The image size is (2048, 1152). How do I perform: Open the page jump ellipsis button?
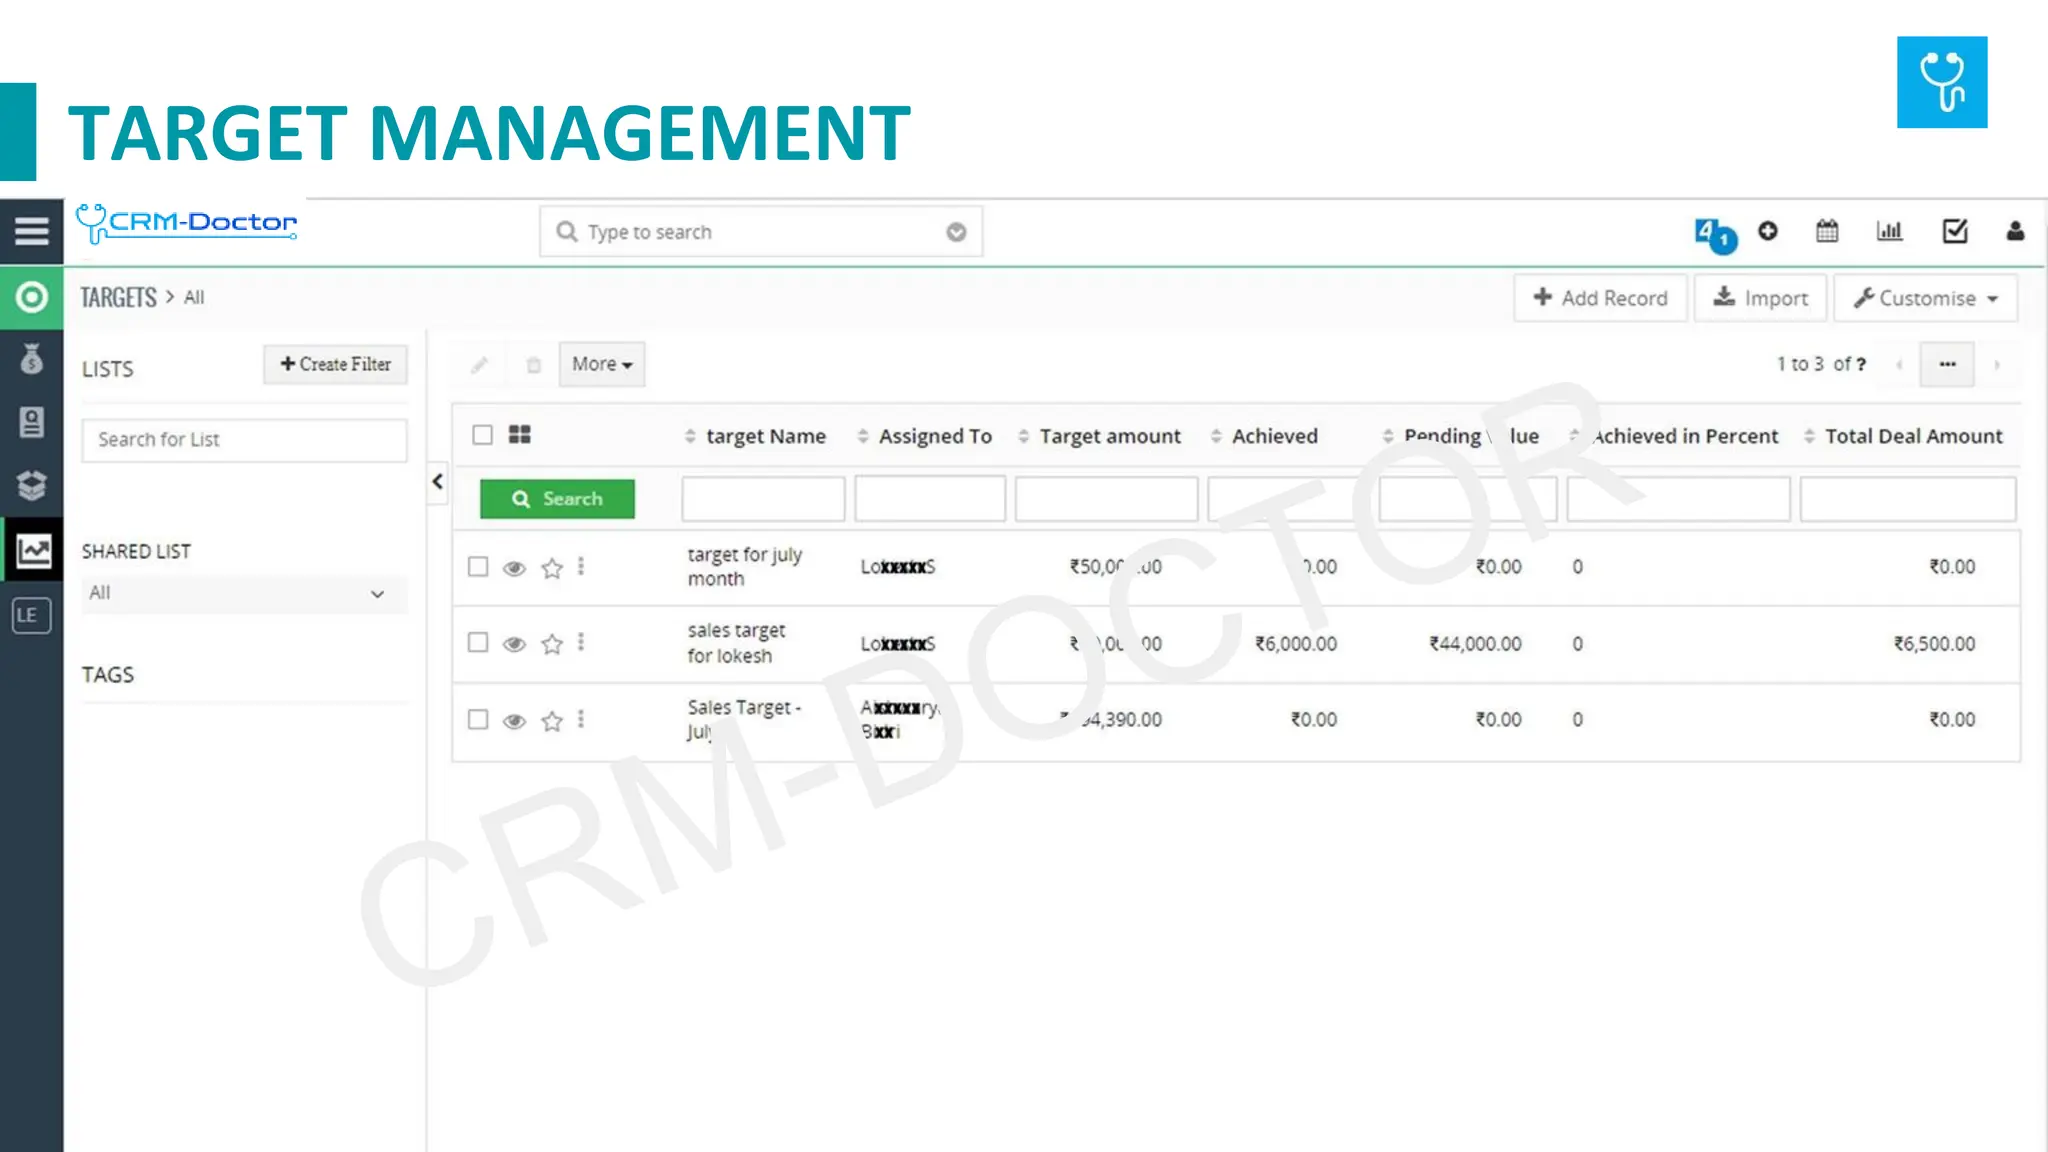tap(1947, 365)
